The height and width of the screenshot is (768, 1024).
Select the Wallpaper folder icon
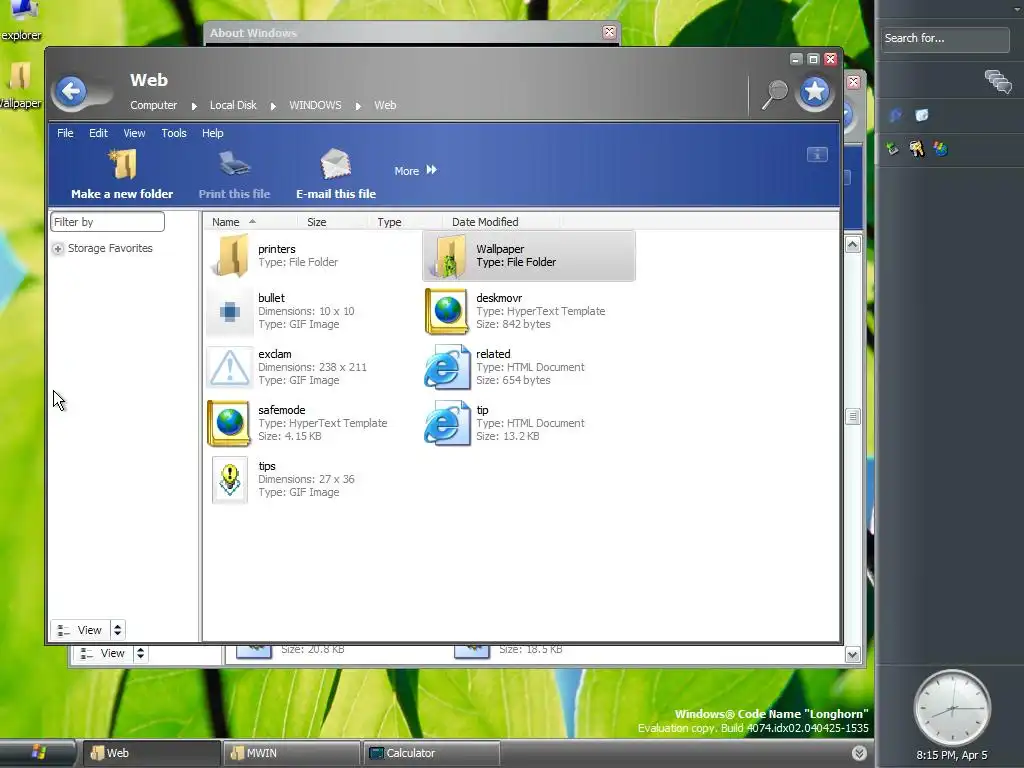click(x=447, y=256)
